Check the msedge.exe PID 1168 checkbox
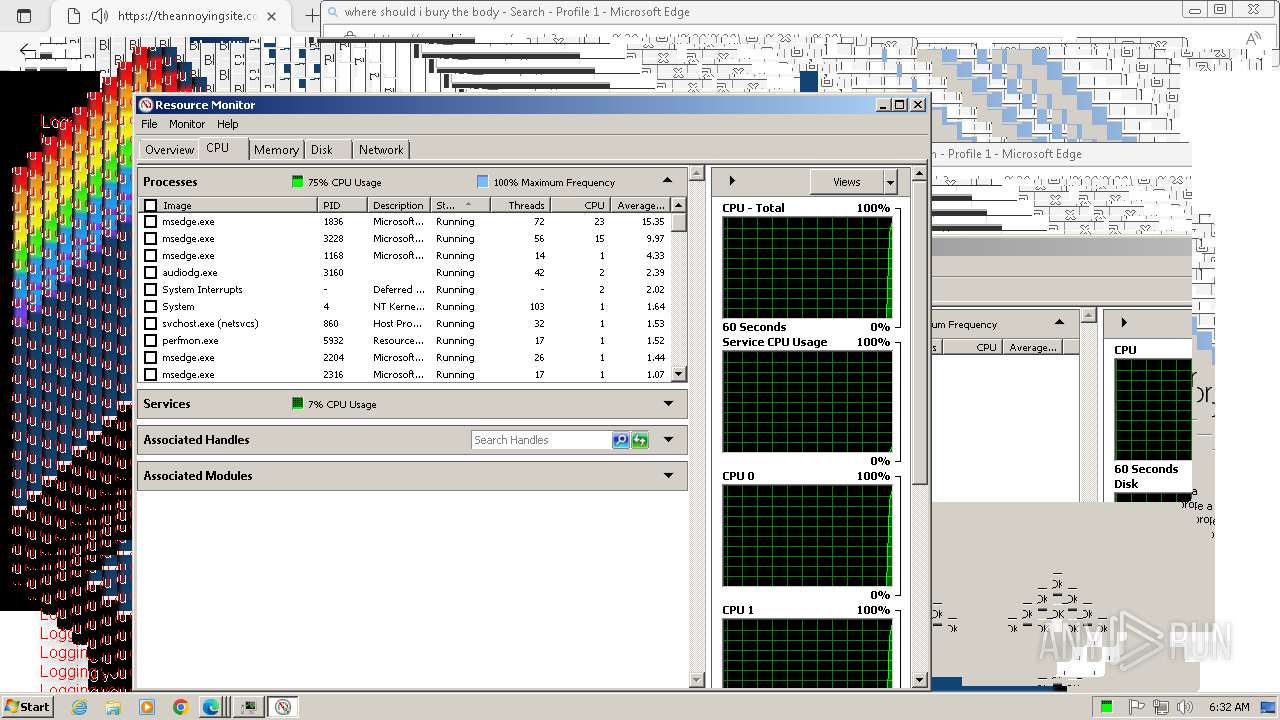 (151, 256)
